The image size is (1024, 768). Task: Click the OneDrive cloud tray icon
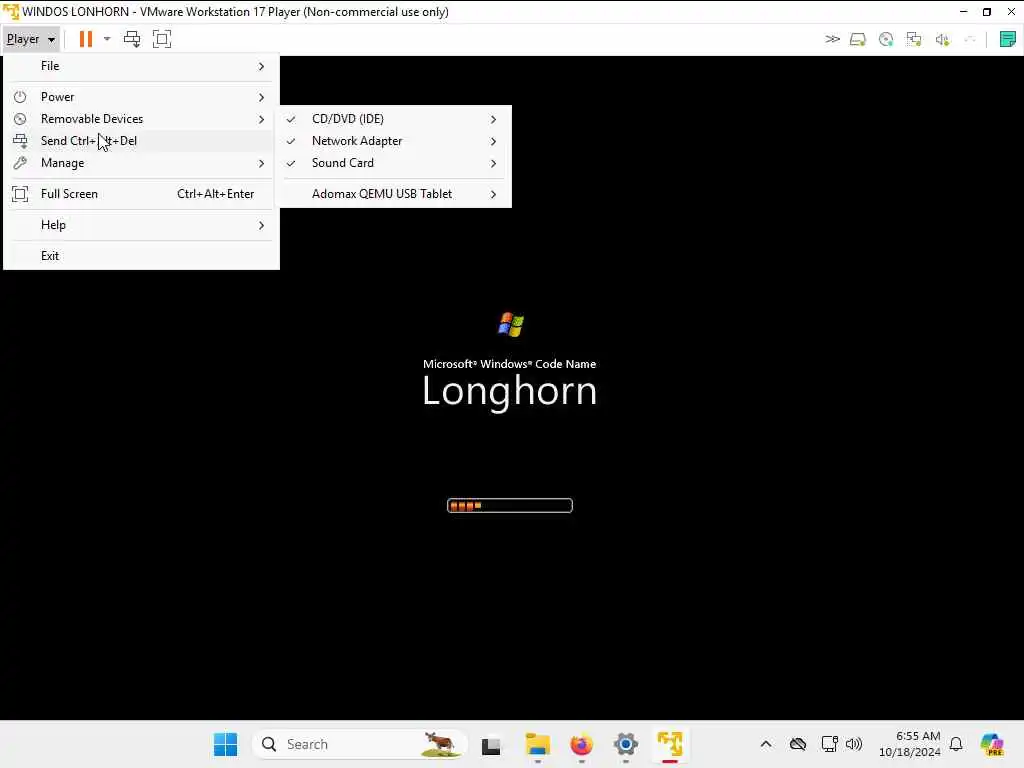[797, 744]
